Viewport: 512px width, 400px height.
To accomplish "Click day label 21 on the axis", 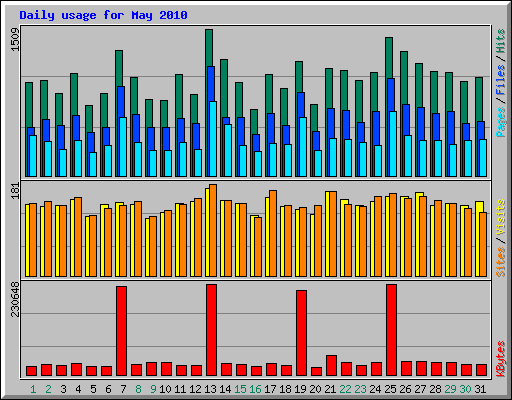I will click(x=330, y=389).
